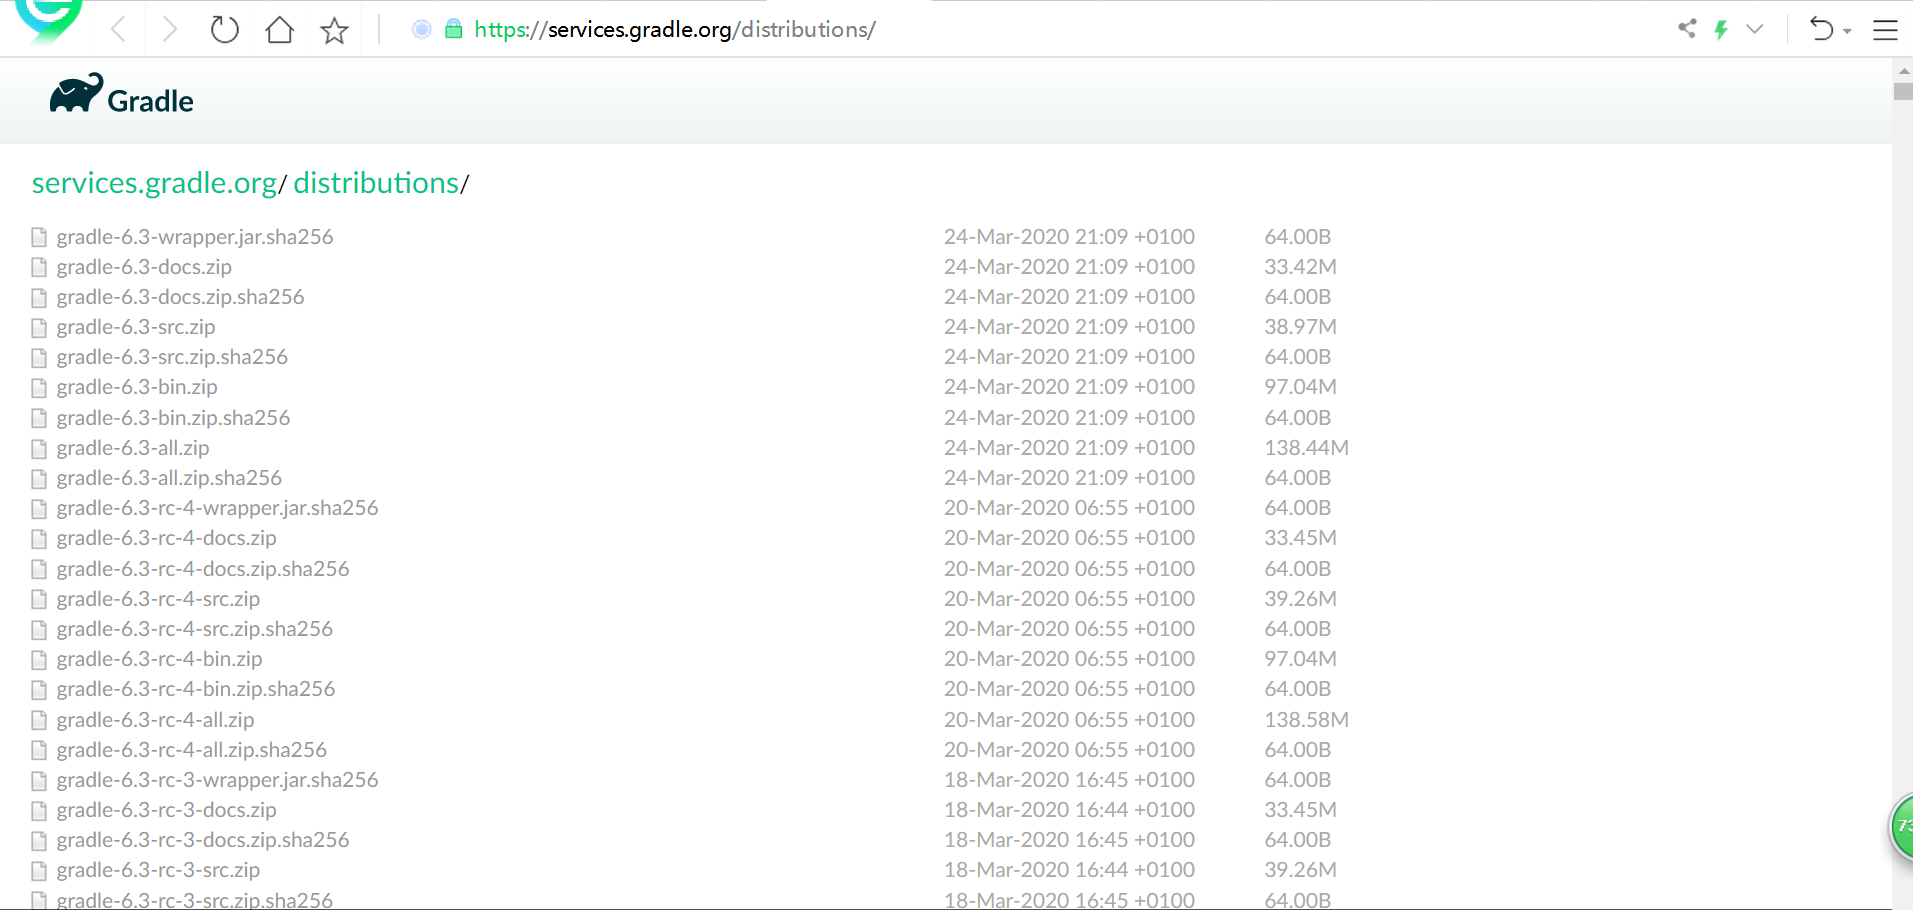Select the date of gradle-6.3-rc-3-docs.zip
1913x910 pixels.
(1069, 810)
